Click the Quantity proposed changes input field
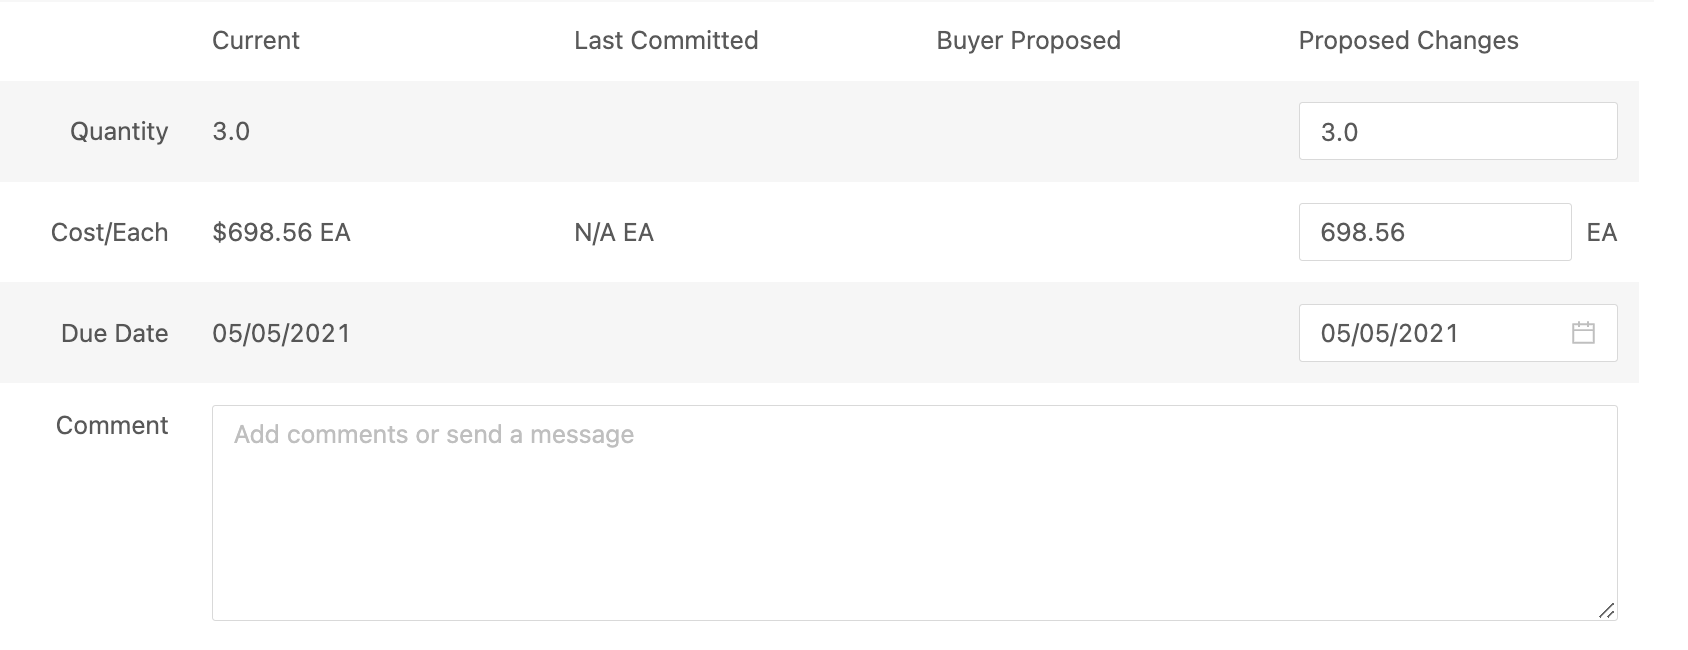 pyautogui.click(x=1458, y=131)
